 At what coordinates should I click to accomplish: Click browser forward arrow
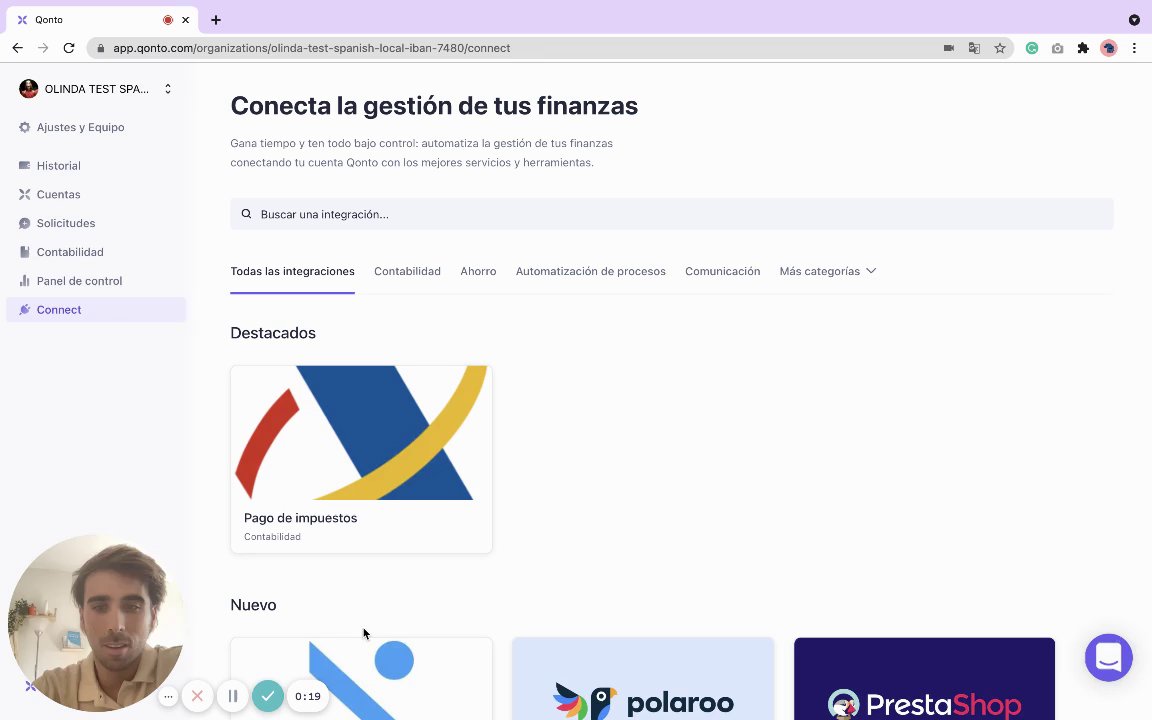43,48
